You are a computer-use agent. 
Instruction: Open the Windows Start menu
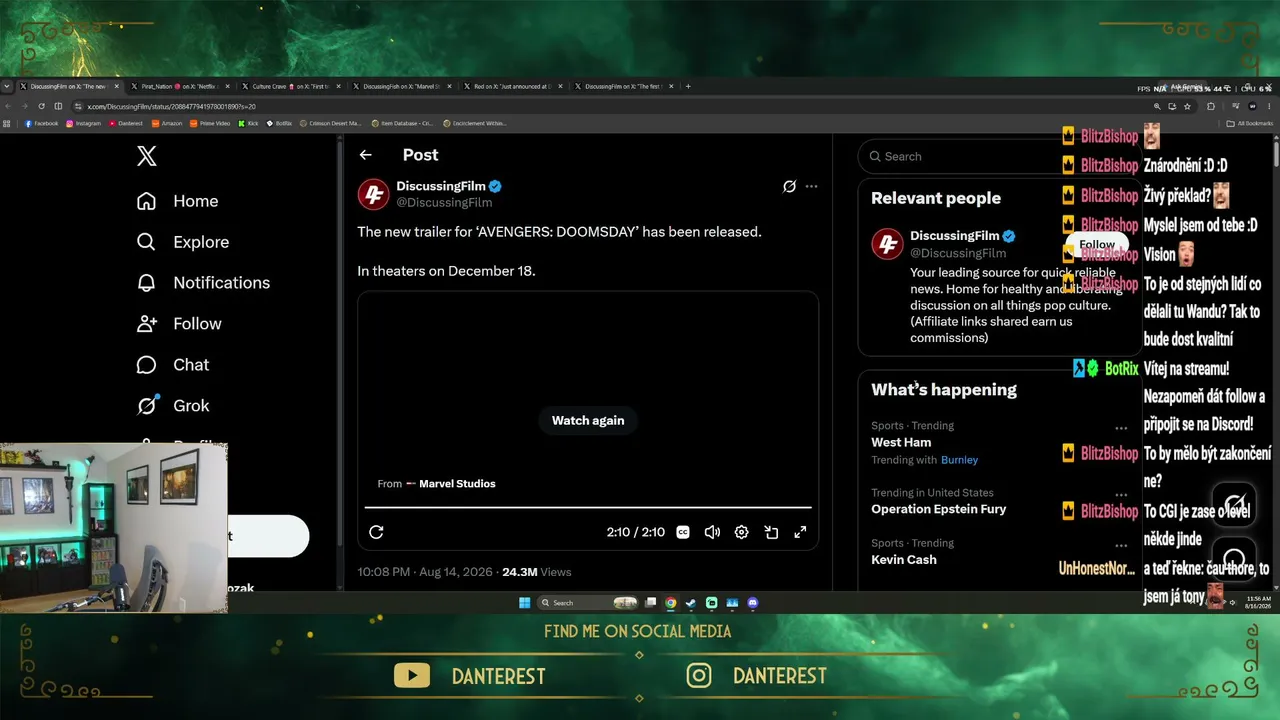tap(524, 603)
